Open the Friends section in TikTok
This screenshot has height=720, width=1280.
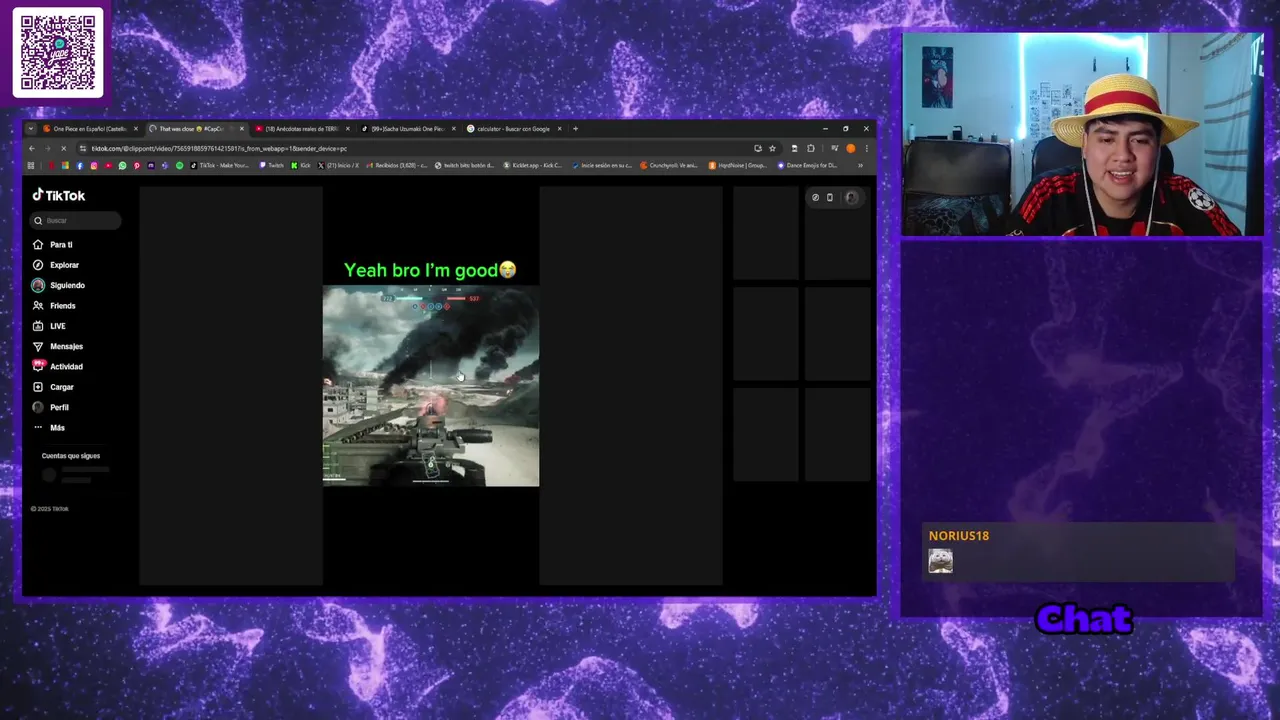54,306
